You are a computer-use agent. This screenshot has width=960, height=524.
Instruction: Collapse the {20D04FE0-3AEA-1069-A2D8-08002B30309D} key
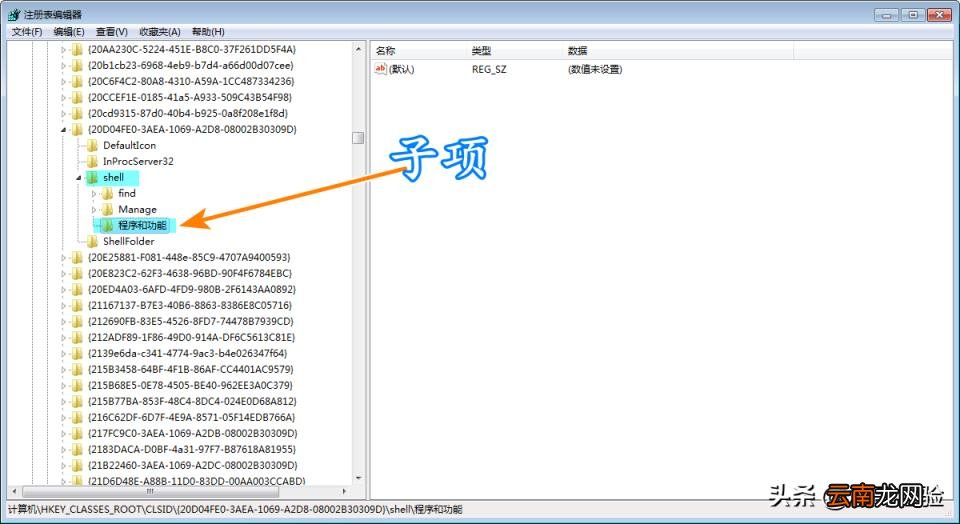pyautogui.click(x=63, y=130)
